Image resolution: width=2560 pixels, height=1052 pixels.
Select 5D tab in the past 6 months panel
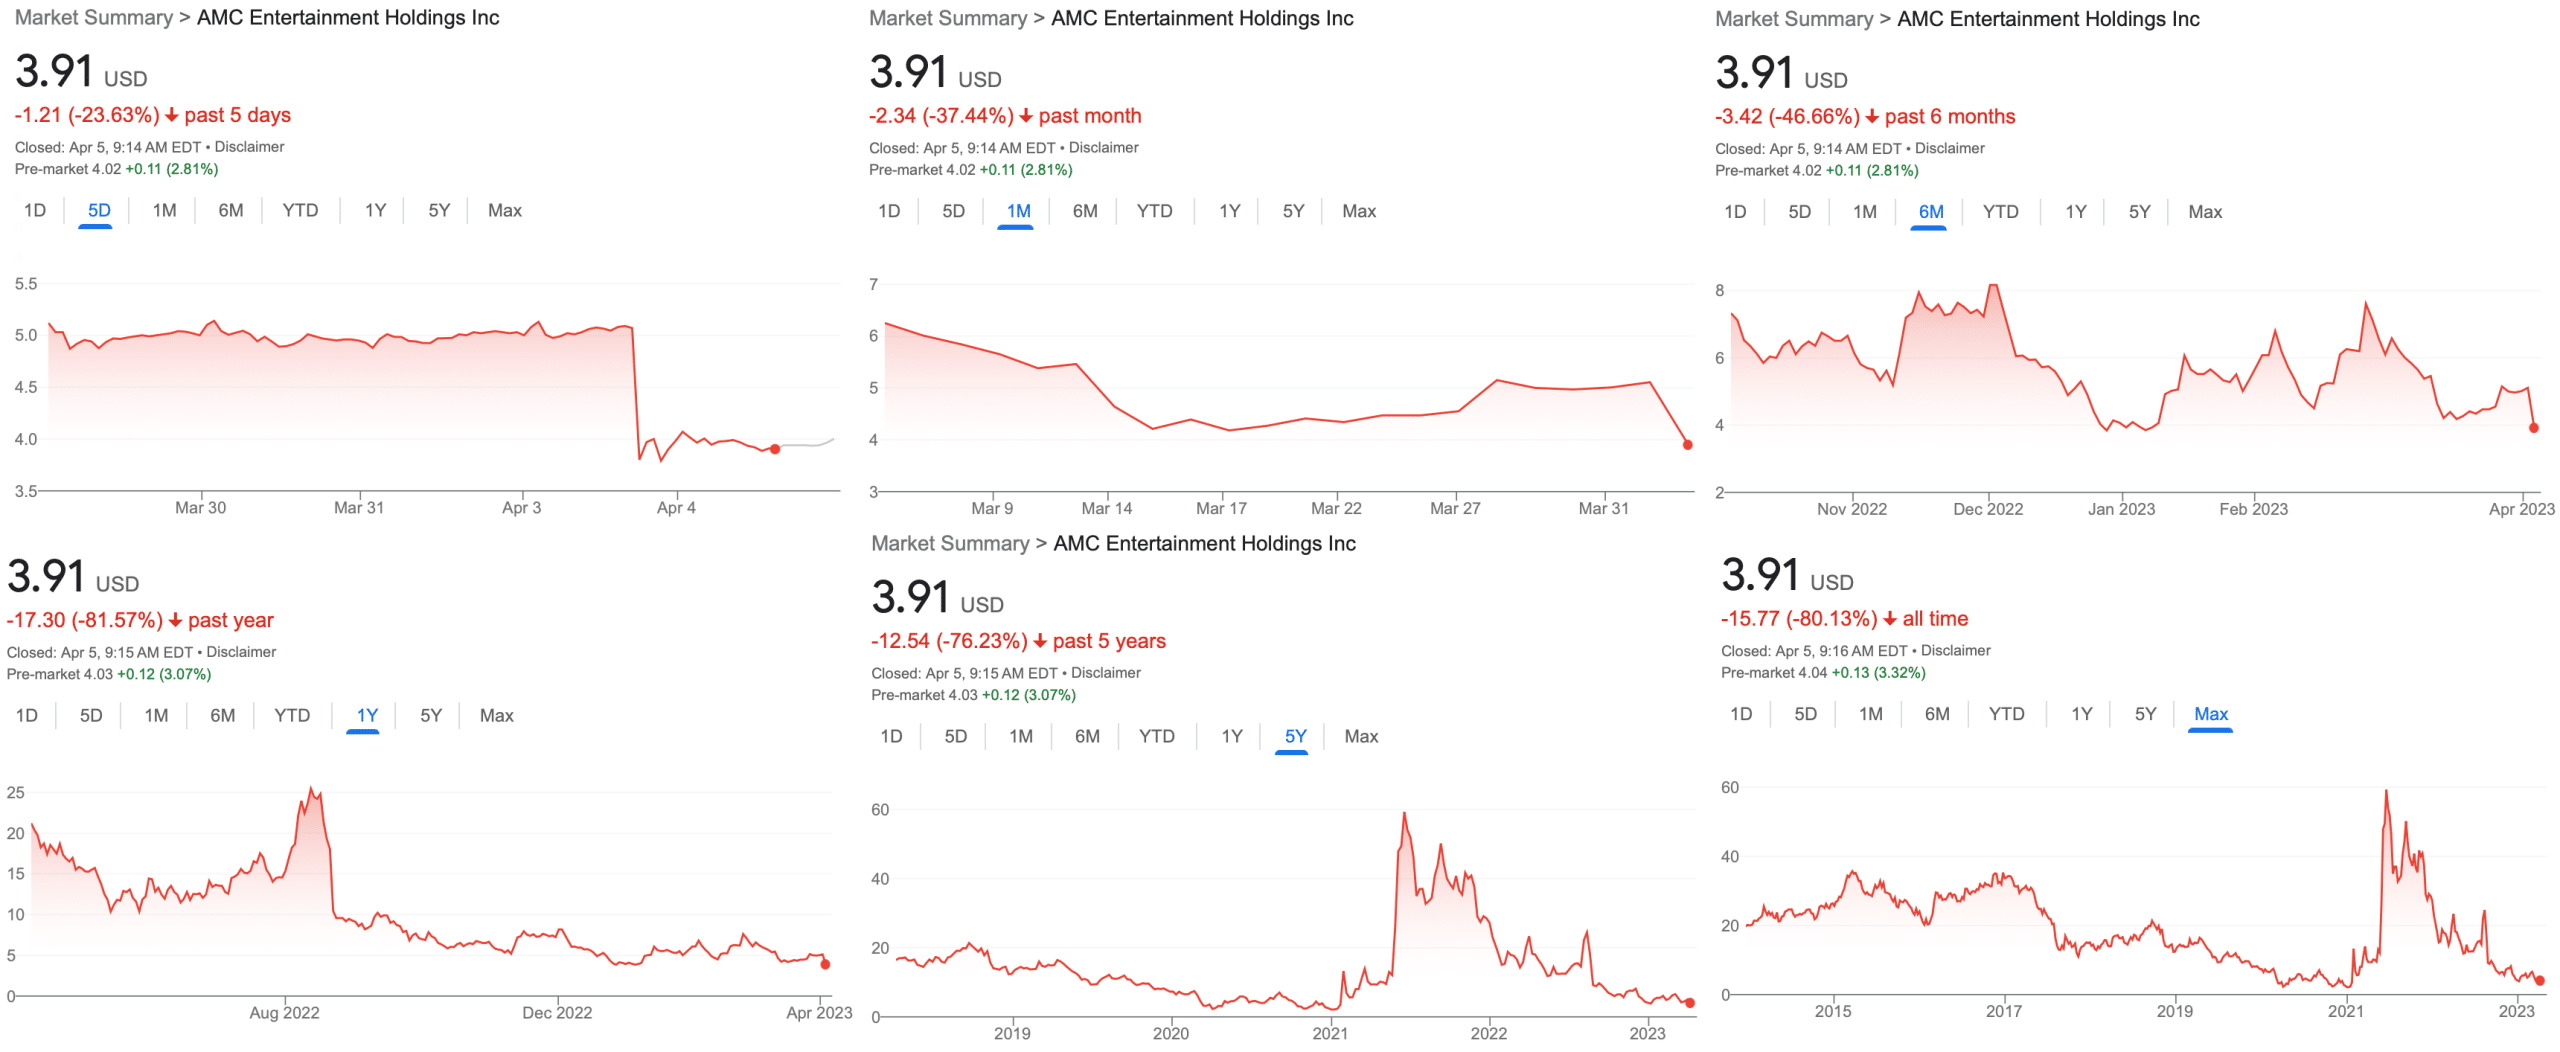coord(1798,212)
